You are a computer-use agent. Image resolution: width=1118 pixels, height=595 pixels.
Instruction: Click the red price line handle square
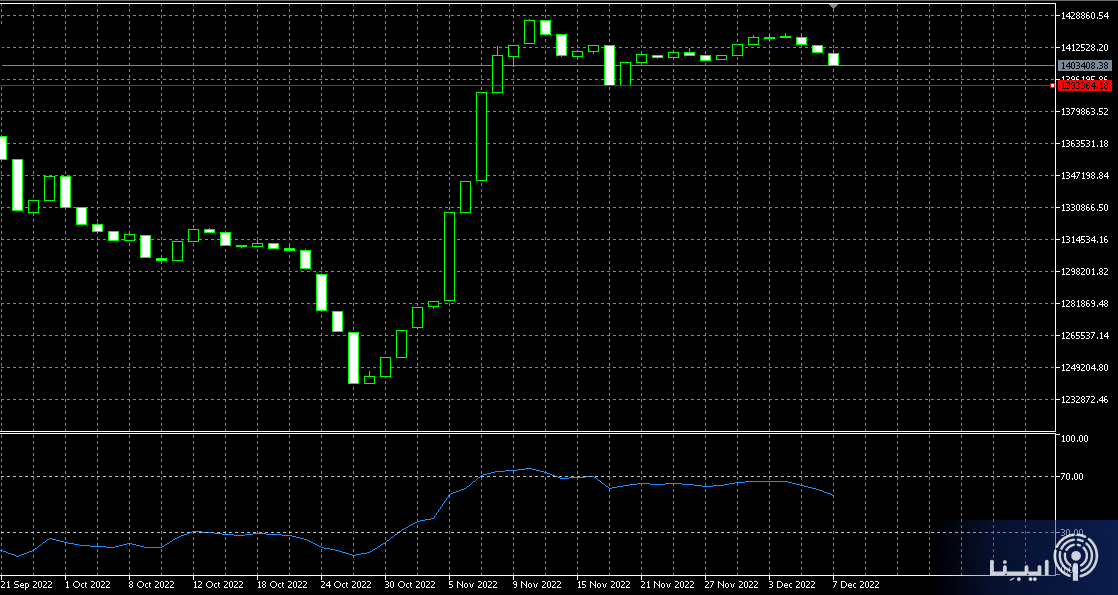[x=1052, y=85]
